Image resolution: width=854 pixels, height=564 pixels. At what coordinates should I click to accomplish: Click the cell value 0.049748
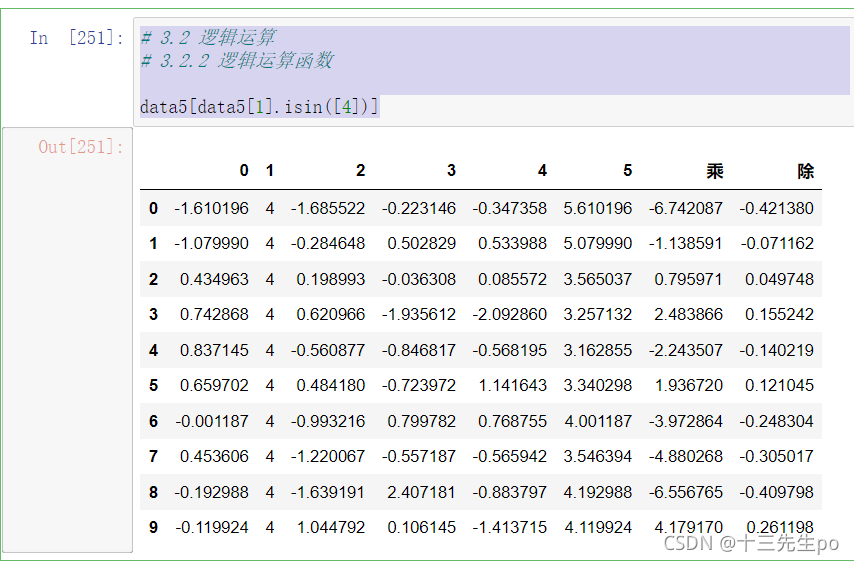pos(779,279)
